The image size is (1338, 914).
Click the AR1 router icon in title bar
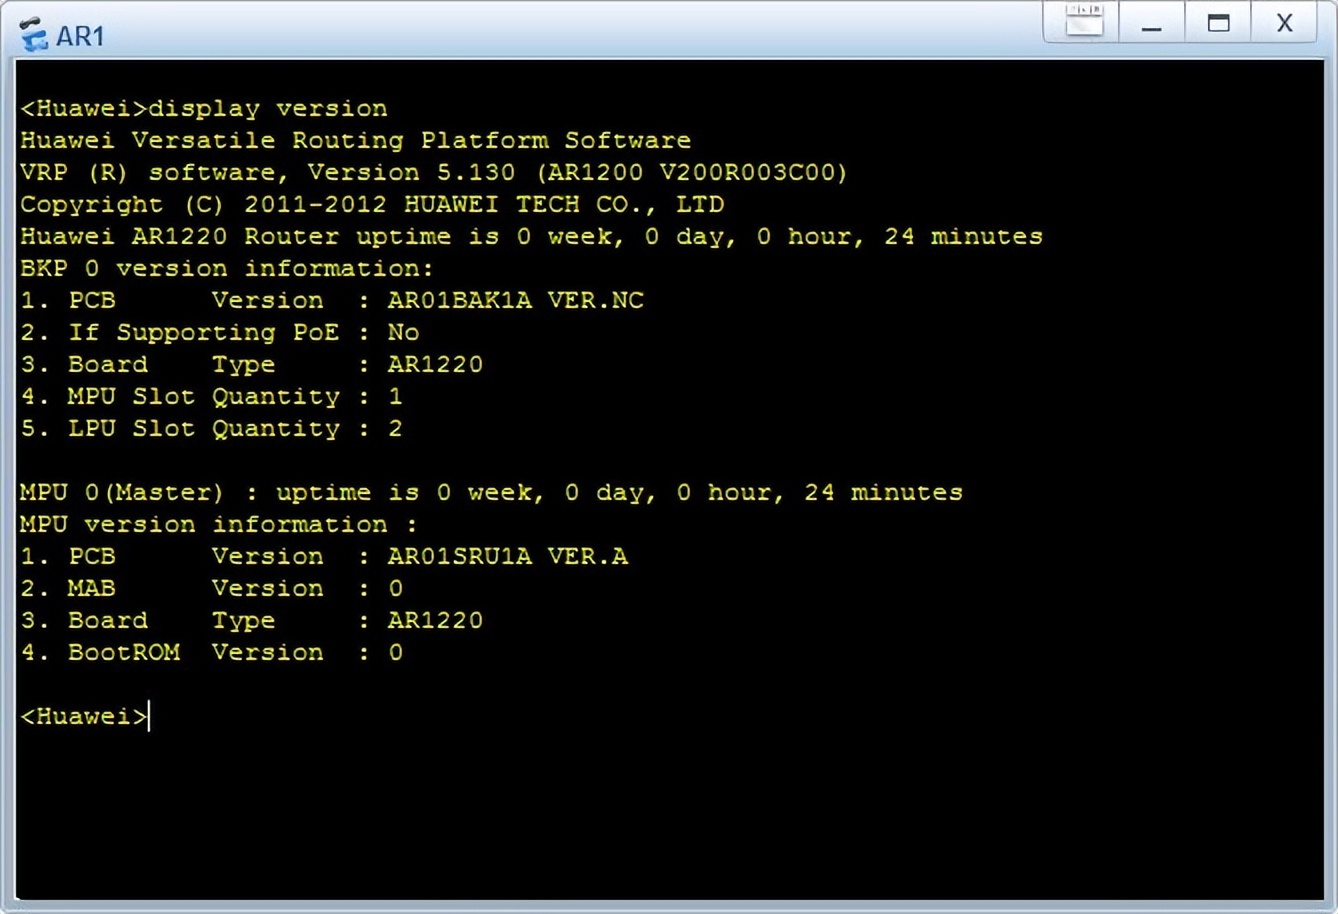(x=33, y=35)
